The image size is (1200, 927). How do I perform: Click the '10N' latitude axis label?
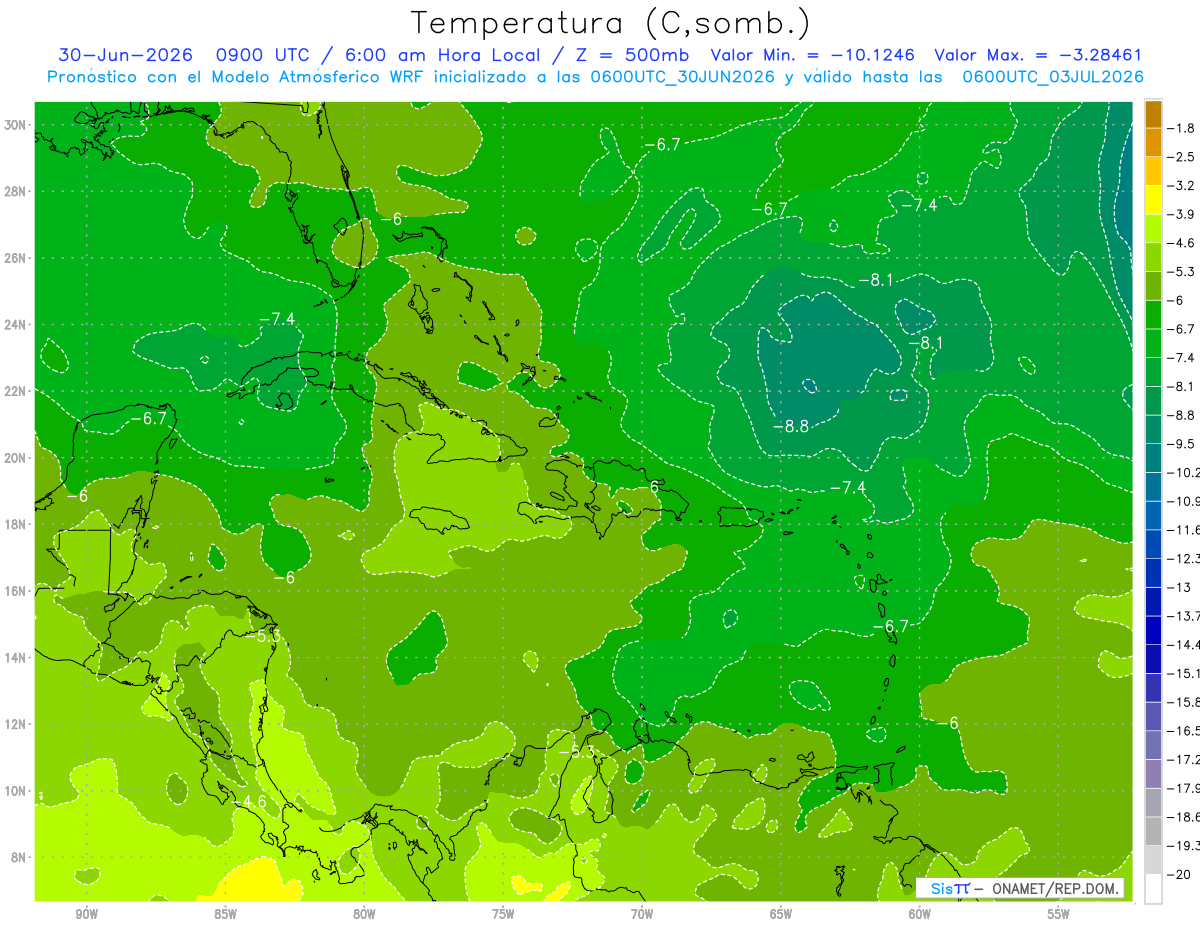[x=17, y=791]
